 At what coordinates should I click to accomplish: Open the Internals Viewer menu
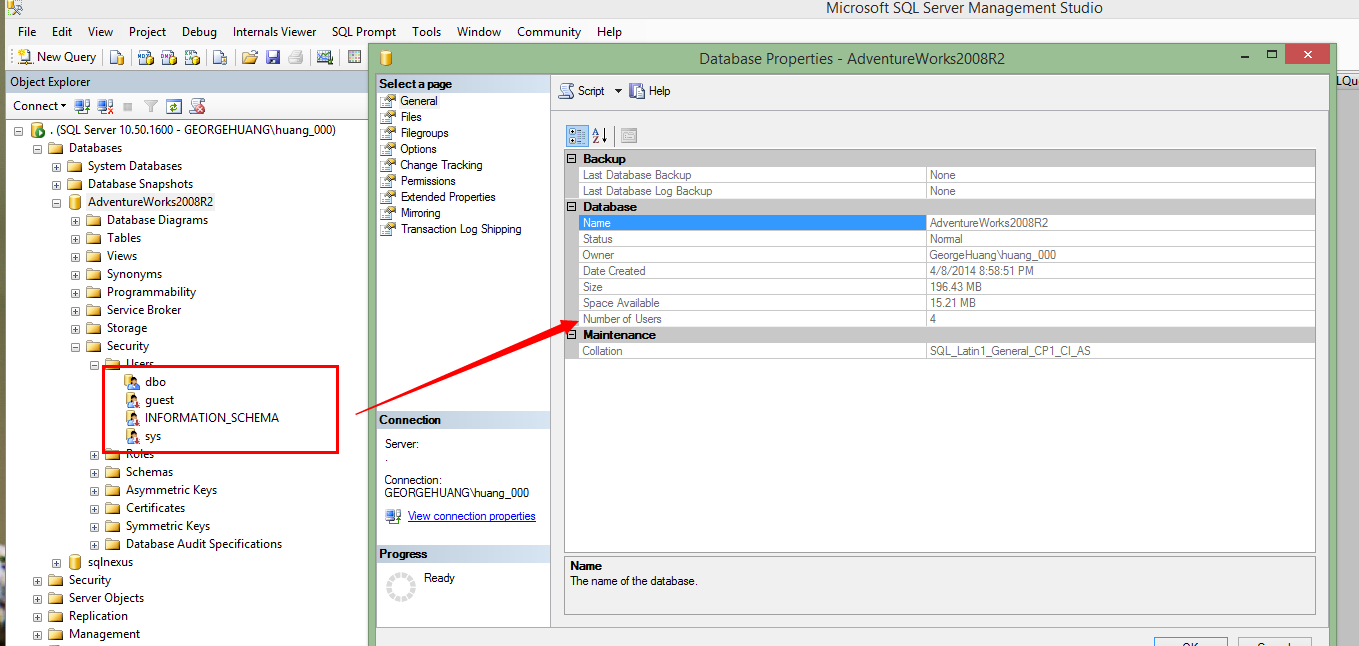(x=274, y=32)
